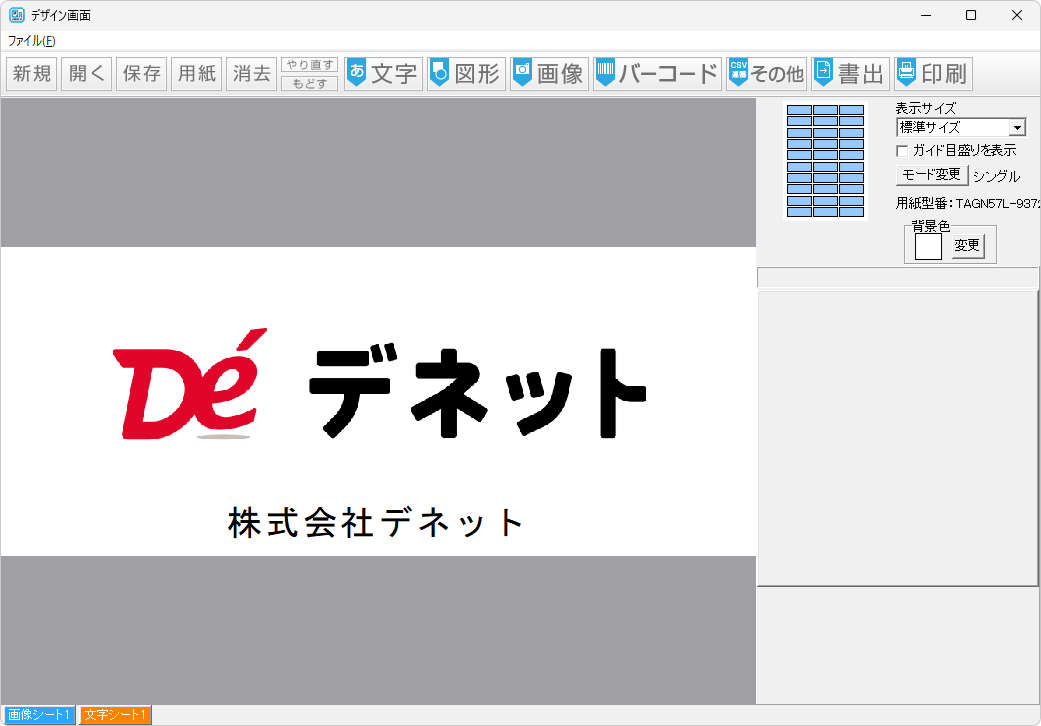The width and height of the screenshot is (1041, 726).
Task: Select the 文字 (Text) tool
Action: [383, 73]
